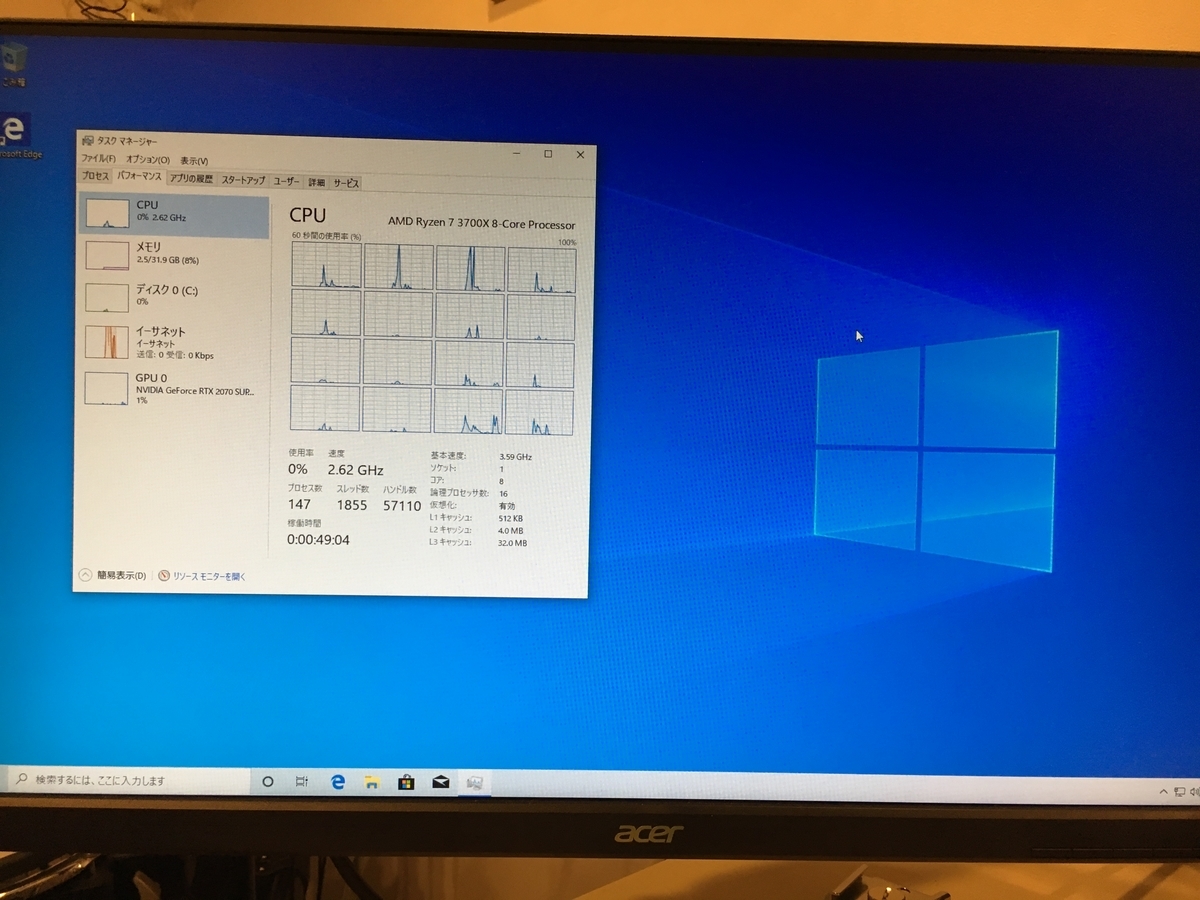Maximize the Task Manager window
This screenshot has height=900, width=1200.
(x=548, y=154)
